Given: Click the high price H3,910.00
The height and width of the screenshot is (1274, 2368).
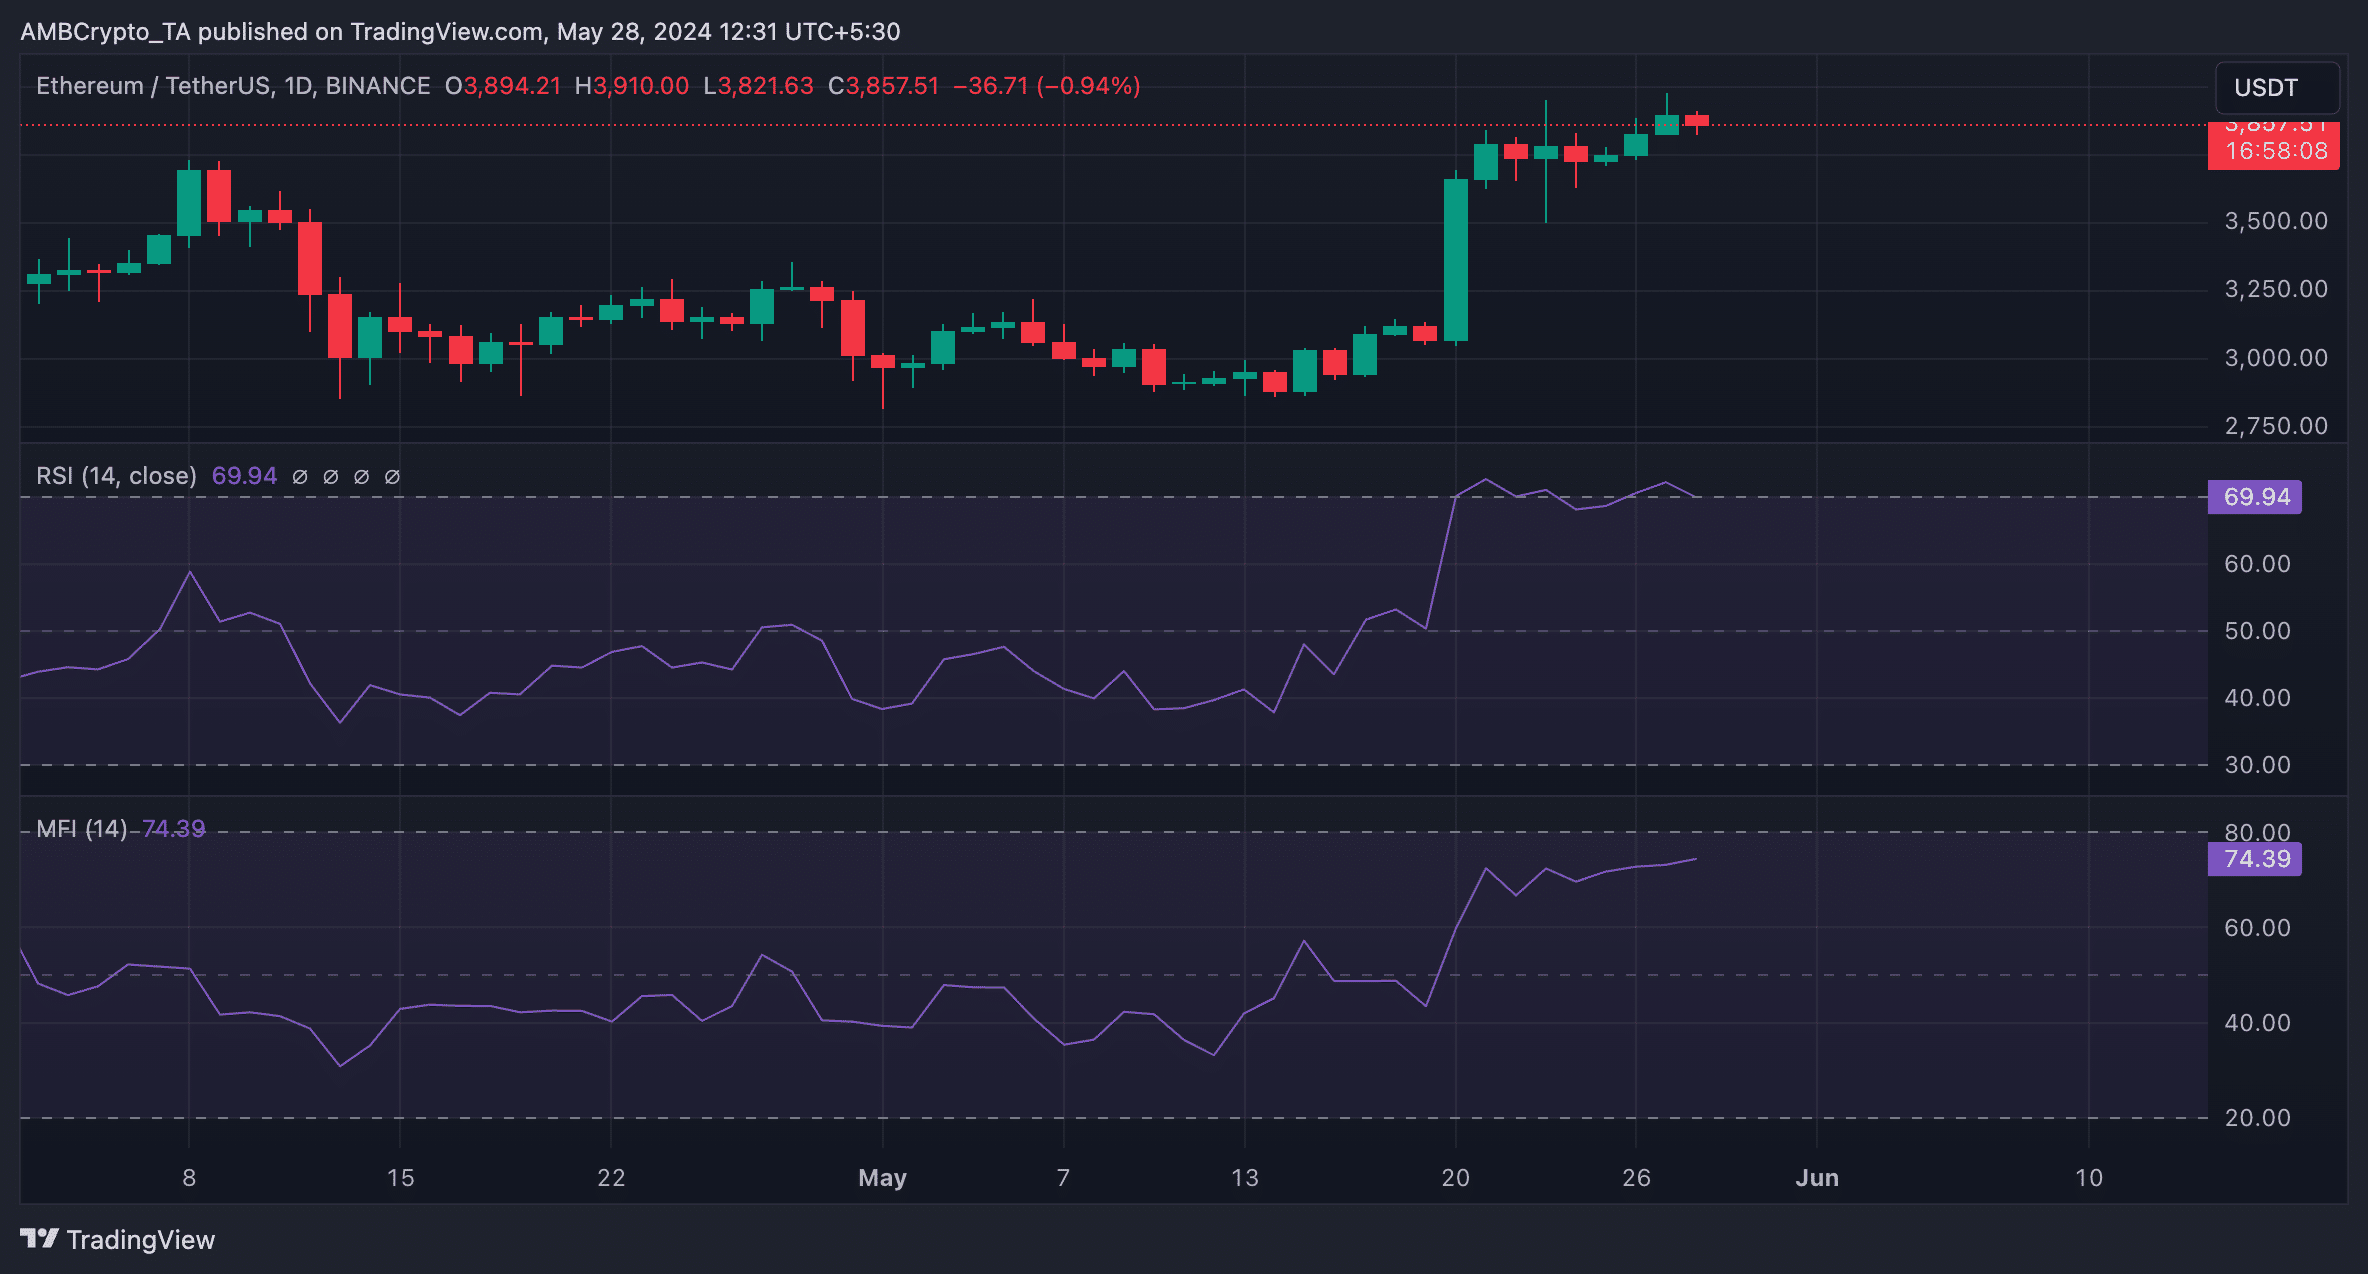Looking at the screenshot, I should pyautogui.click(x=632, y=86).
